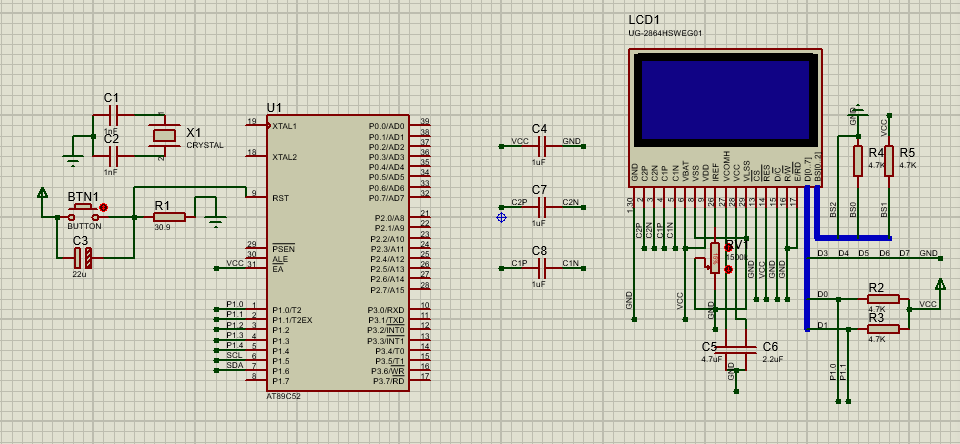
Task: Click the P1.1/T2EX pin label
Action: point(292,320)
